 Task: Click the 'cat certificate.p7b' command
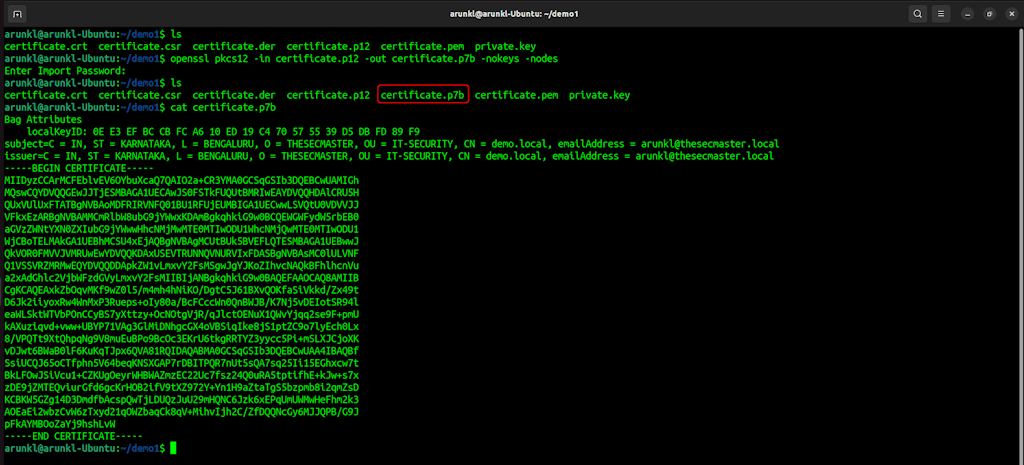[223, 107]
